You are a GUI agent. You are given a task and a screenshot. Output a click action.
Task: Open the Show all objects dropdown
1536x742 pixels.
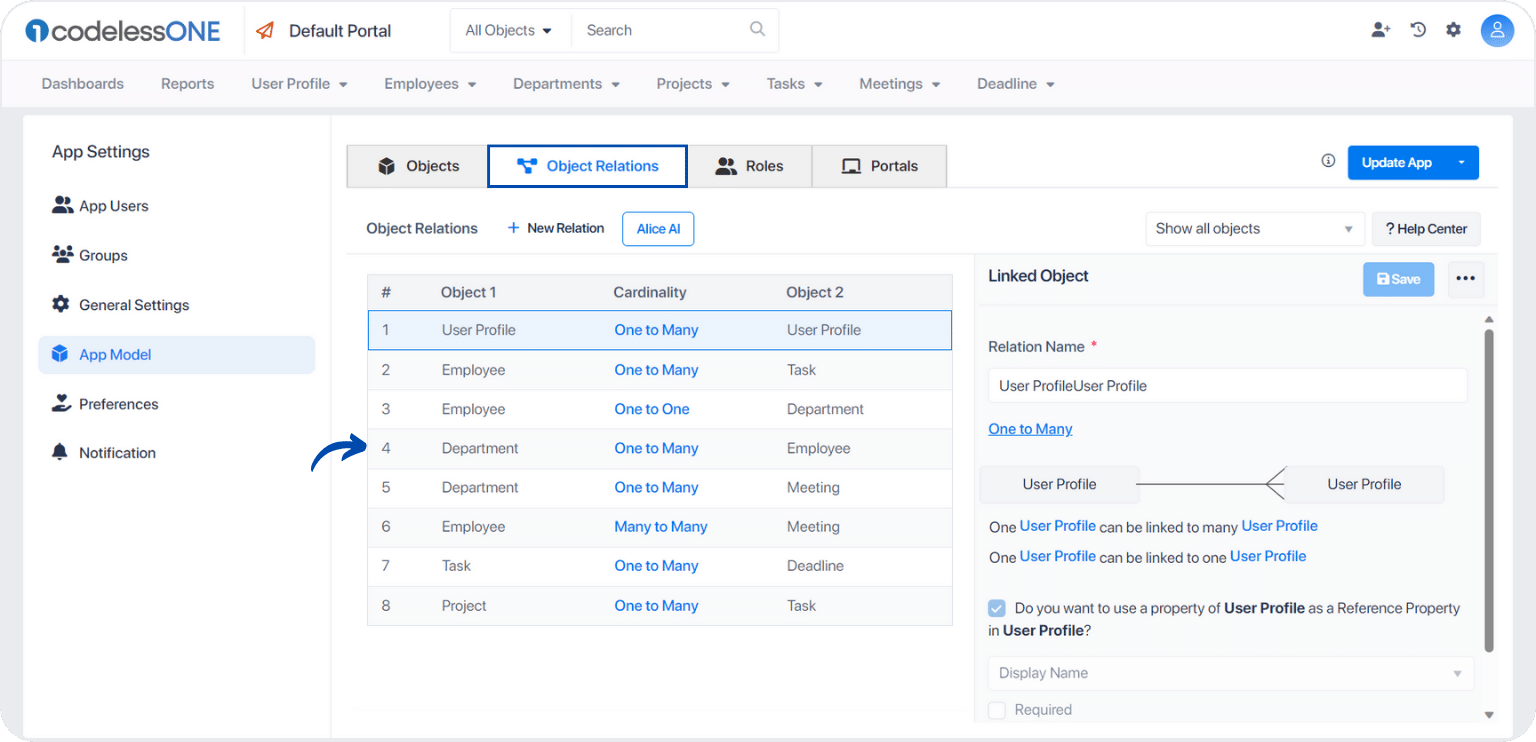(1254, 229)
